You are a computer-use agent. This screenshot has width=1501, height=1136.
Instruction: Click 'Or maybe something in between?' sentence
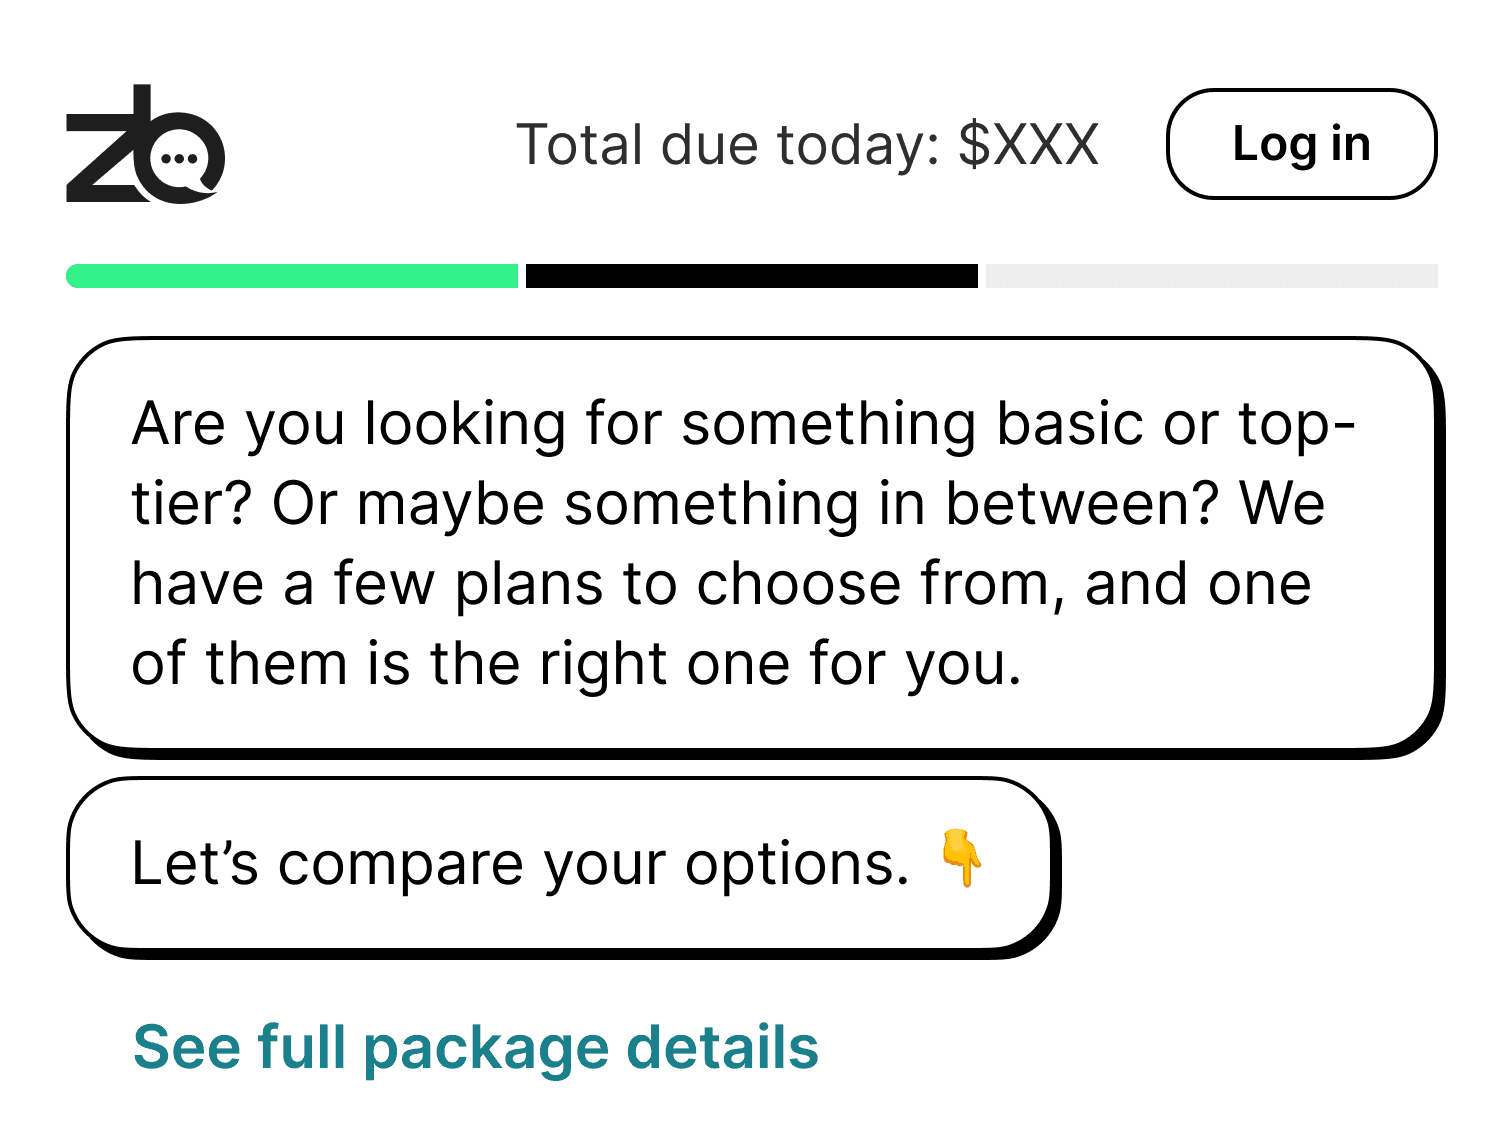coord(745,503)
